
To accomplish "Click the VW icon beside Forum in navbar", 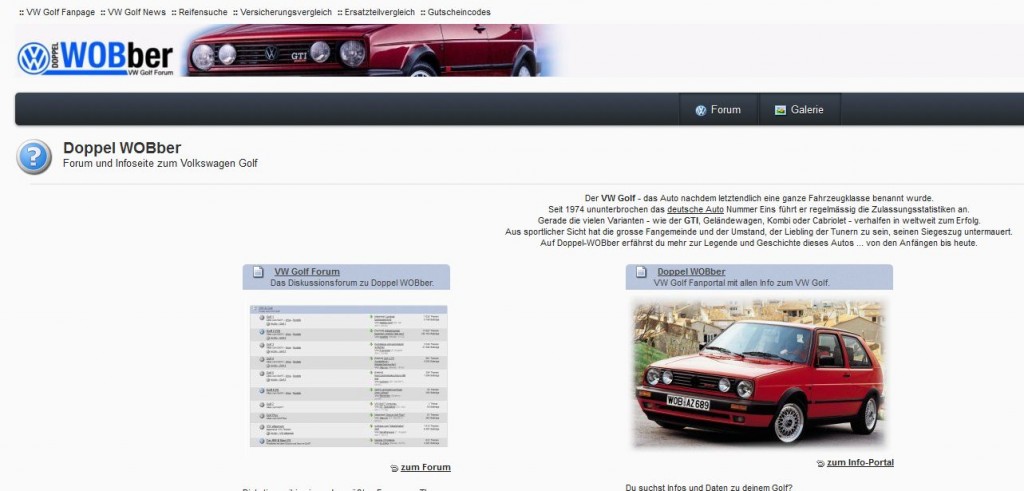I will pyautogui.click(x=700, y=110).
